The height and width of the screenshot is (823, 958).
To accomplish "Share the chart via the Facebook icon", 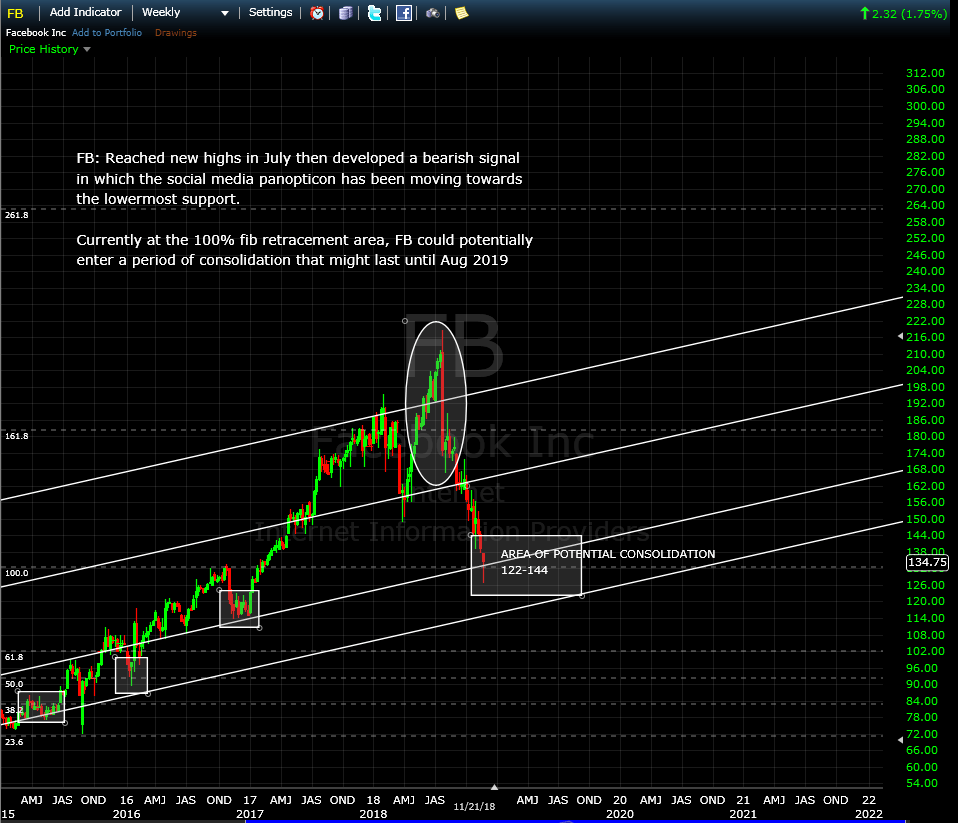I will [404, 13].
